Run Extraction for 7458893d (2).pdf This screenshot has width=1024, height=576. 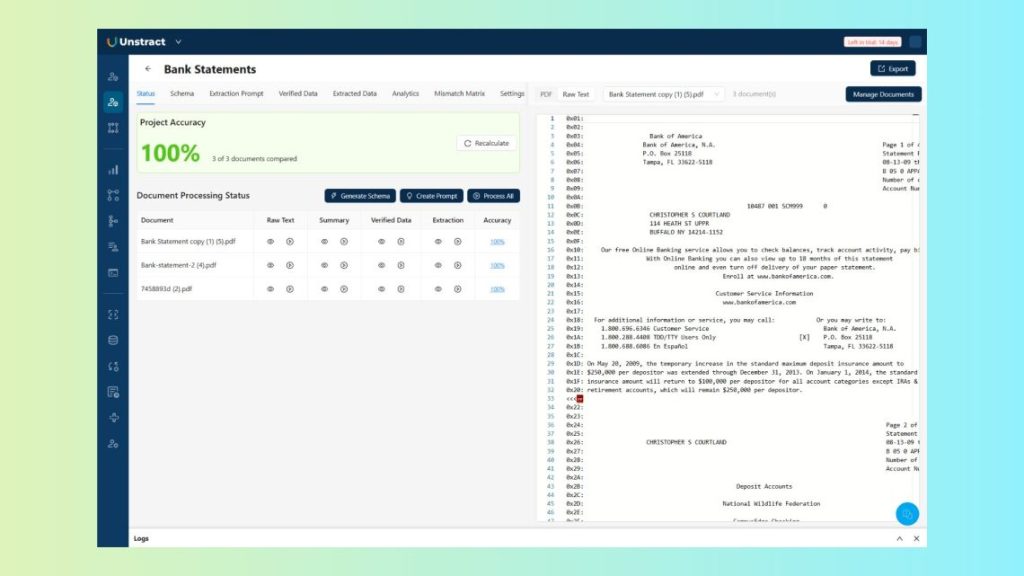coord(457,289)
